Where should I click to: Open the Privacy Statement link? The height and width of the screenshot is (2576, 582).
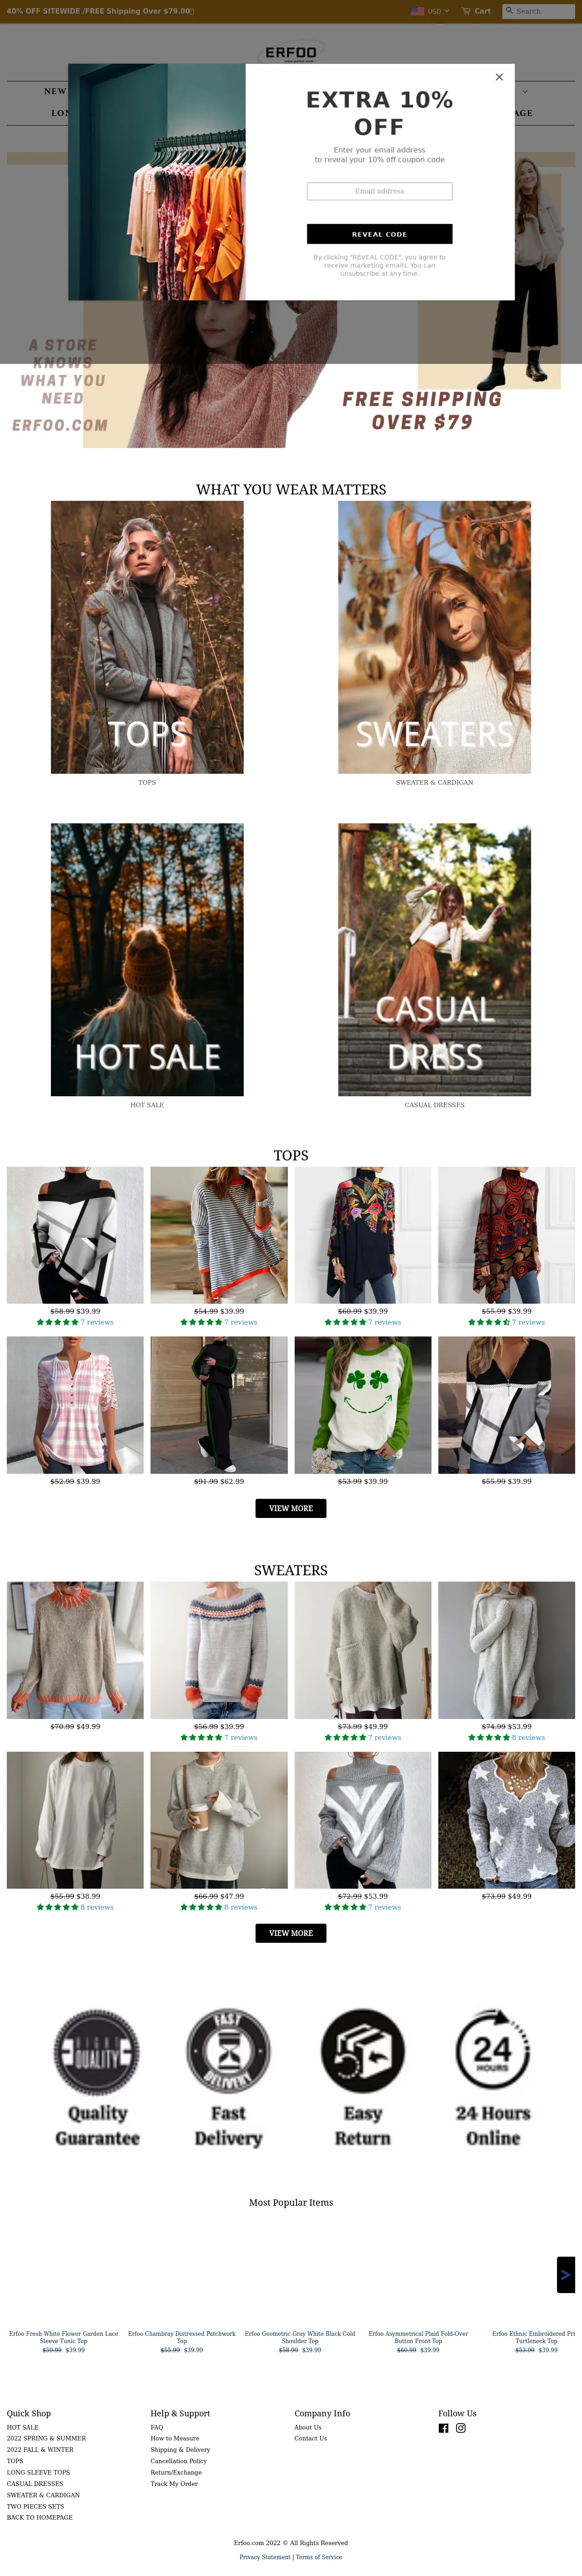coord(265,2557)
